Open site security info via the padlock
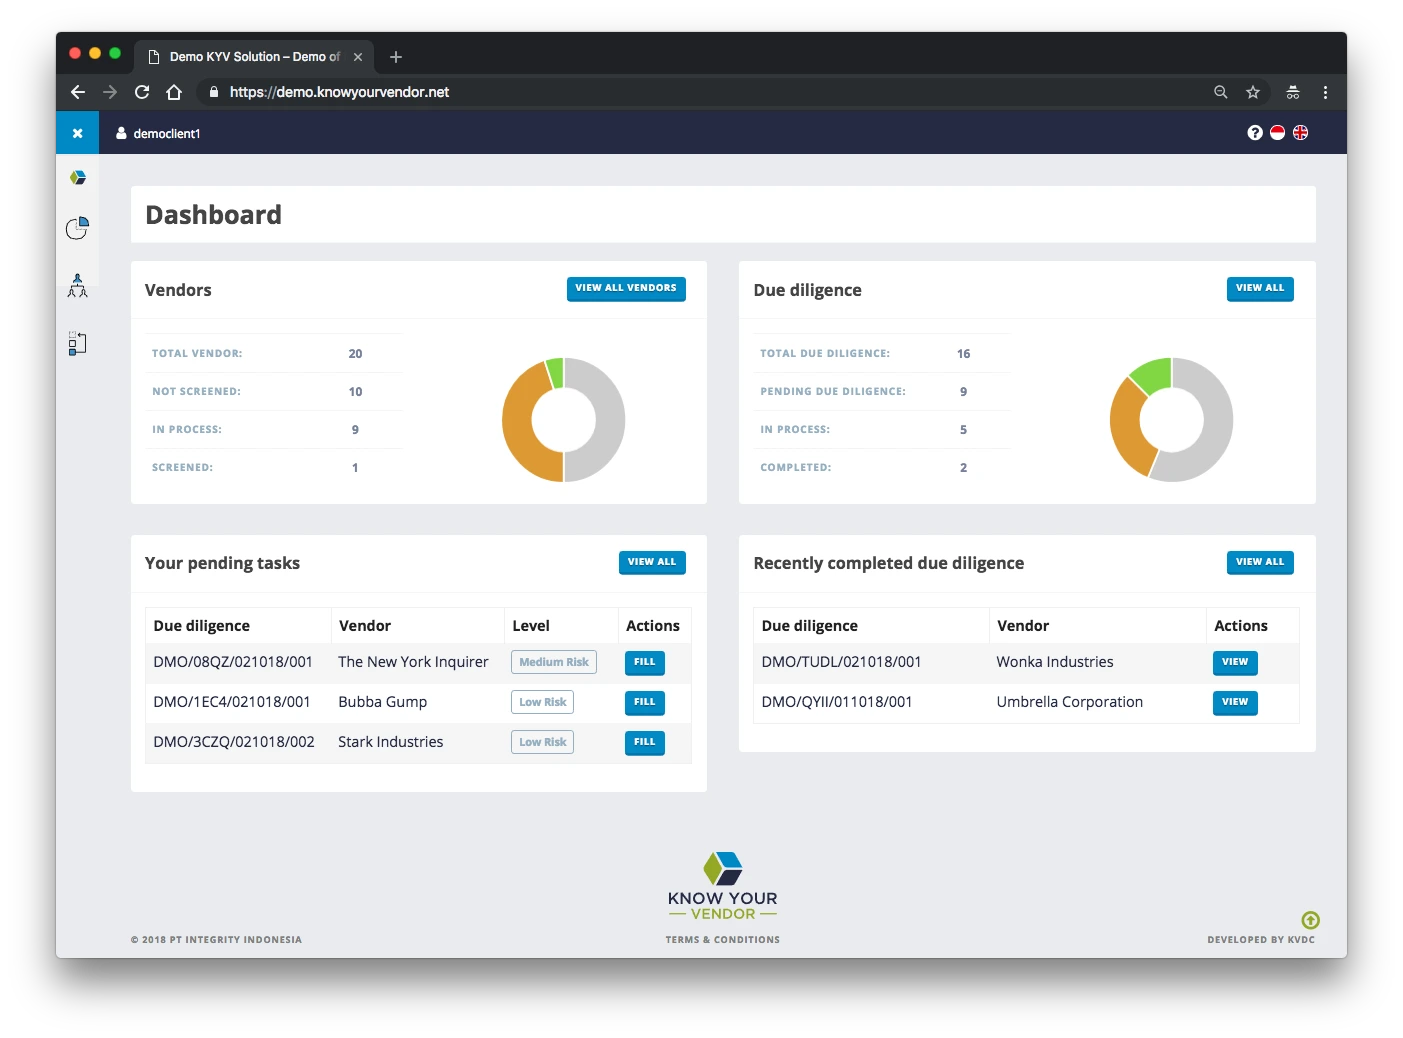1403x1038 pixels. [x=212, y=91]
